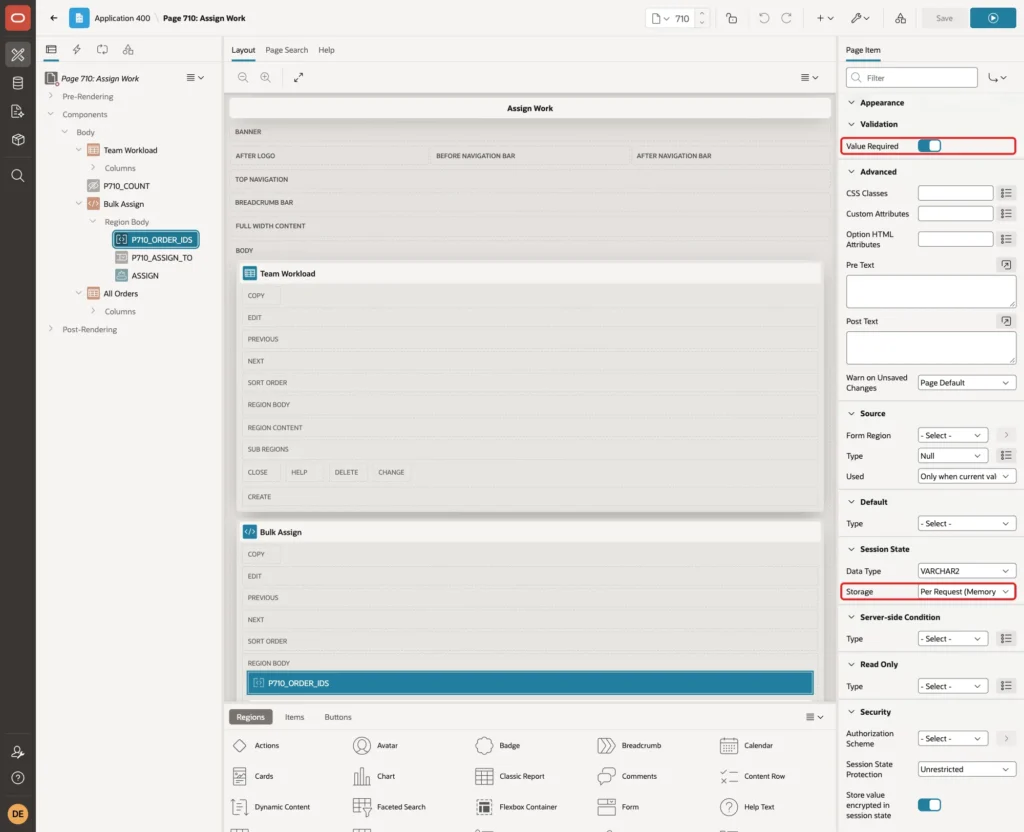The height and width of the screenshot is (832, 1024).
Task: Open the App Builder icon in sidebar
Action: point(18,55)
